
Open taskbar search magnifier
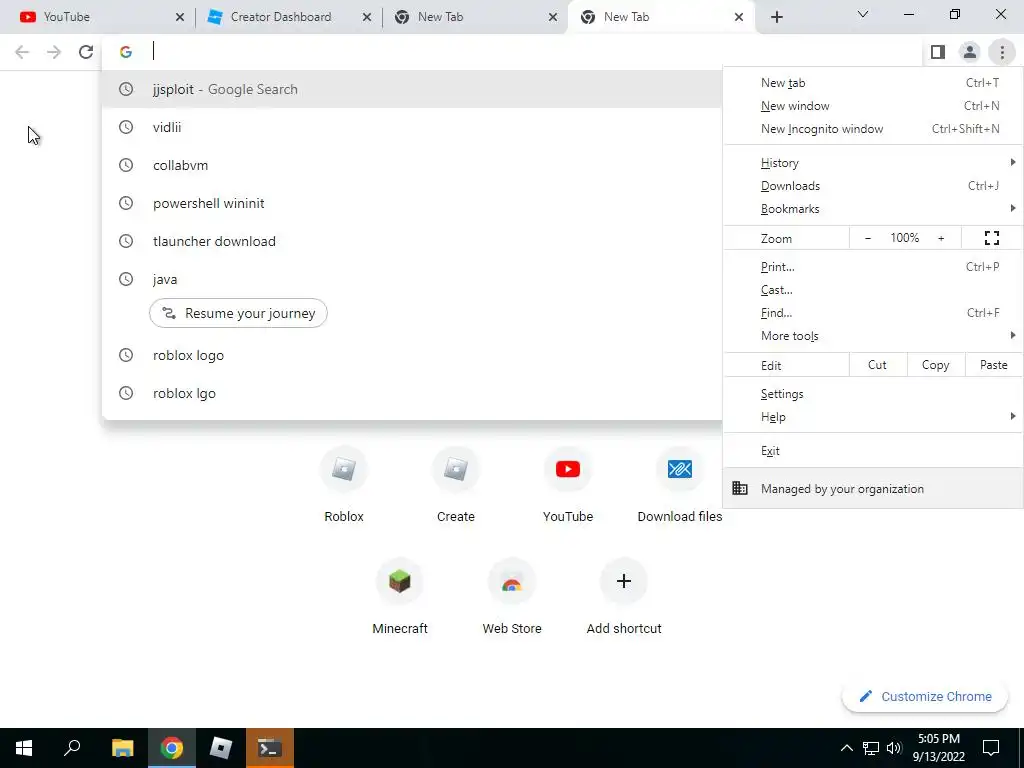click(x=72, y=748)
